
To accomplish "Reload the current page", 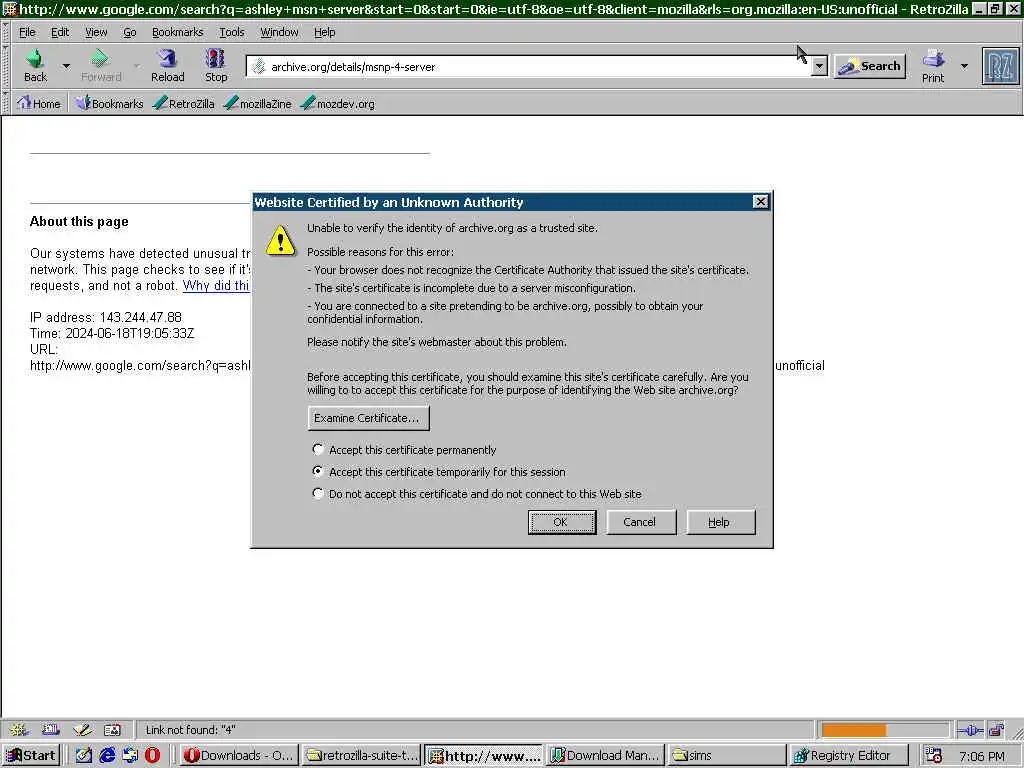I will coord(168,65).
